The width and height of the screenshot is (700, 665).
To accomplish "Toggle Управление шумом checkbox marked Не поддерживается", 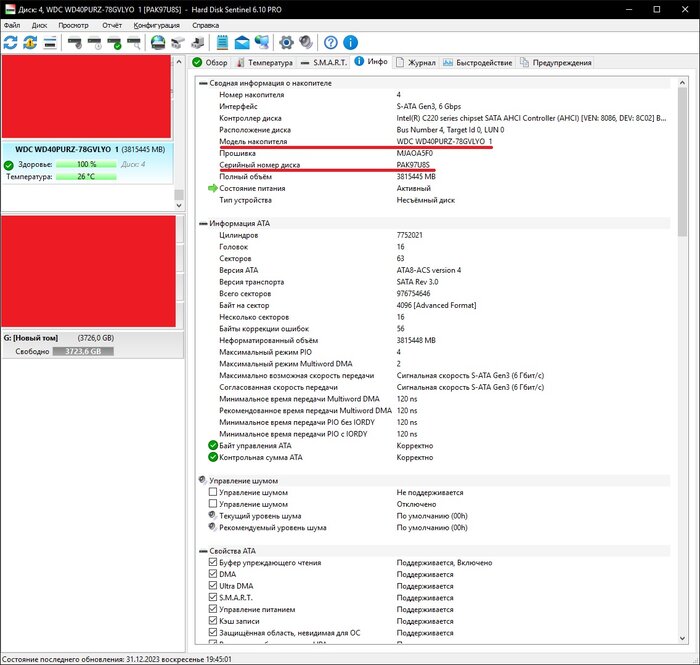I will tap(213, 492).
